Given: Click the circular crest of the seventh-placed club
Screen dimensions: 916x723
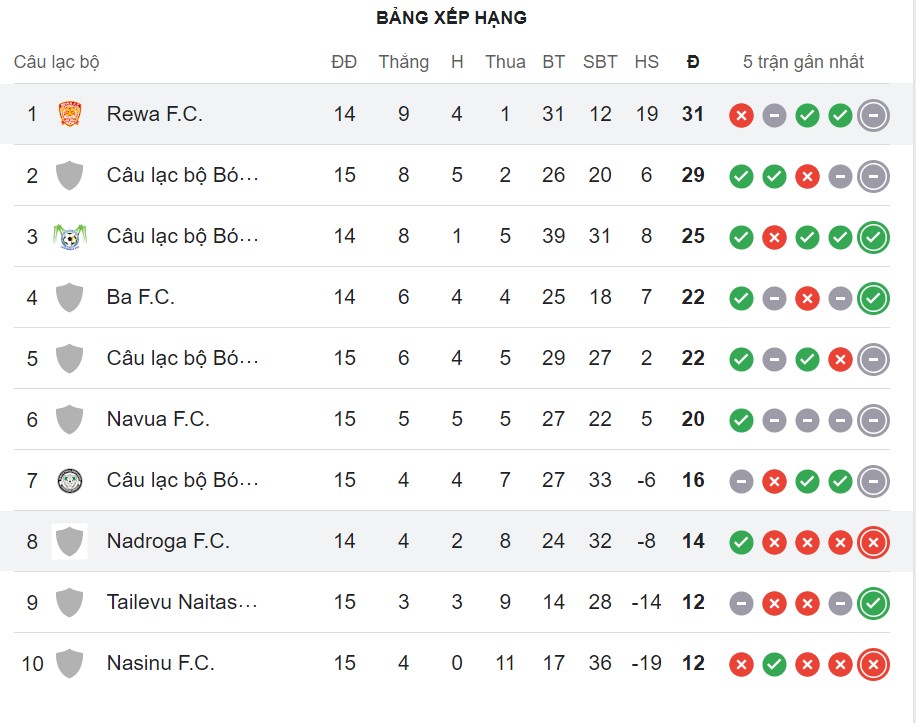Looking at the screenshot, I should pyautogui.click(x=71, y=480).
